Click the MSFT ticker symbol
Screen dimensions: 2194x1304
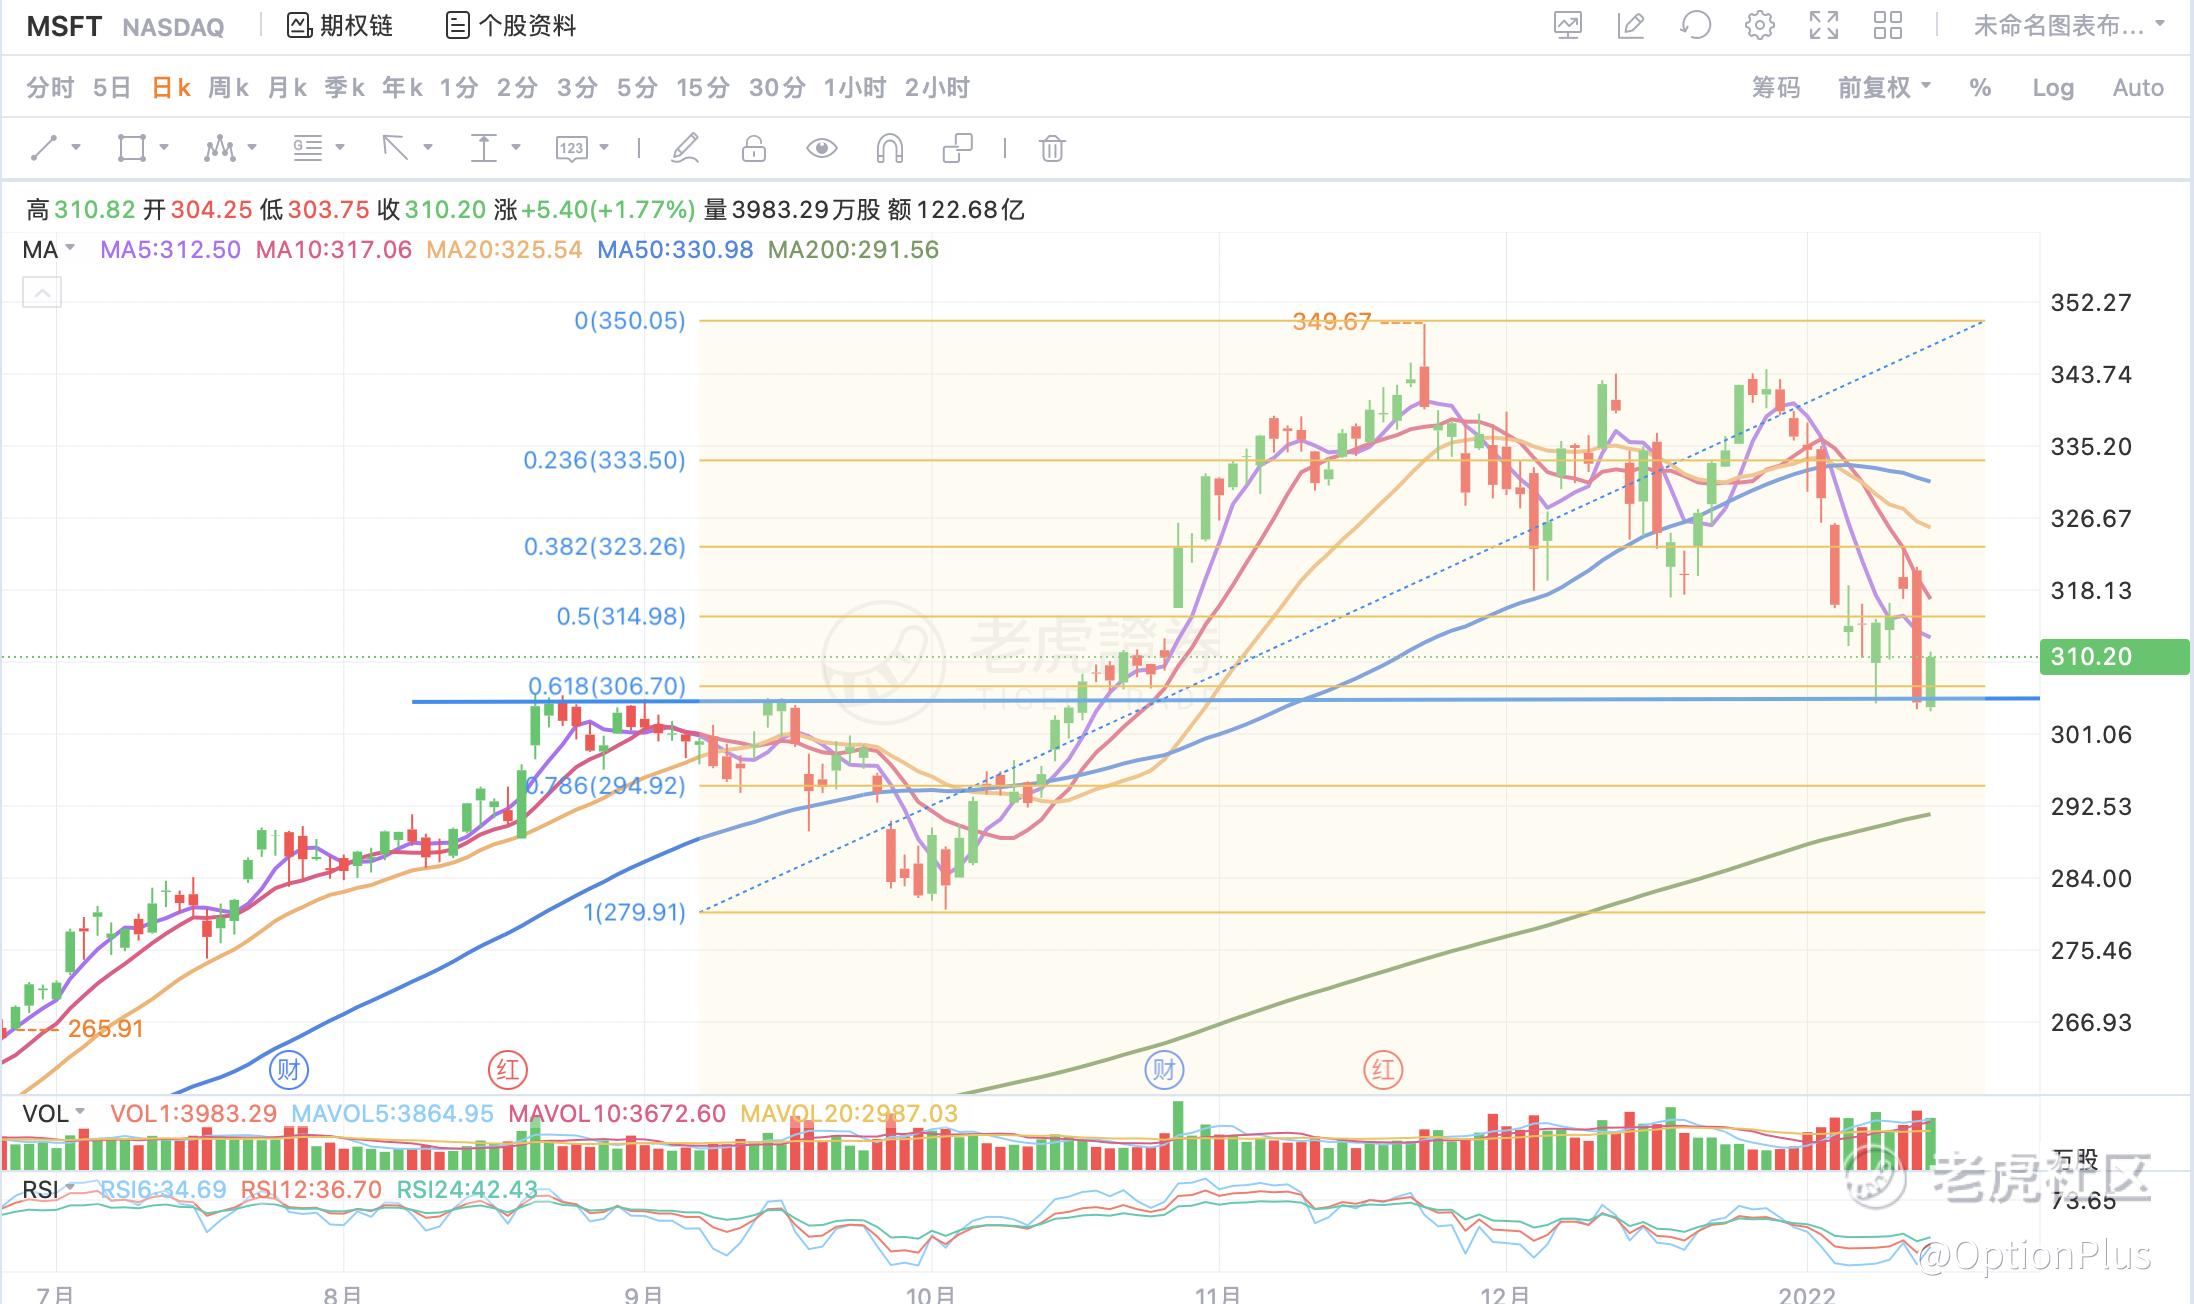(64, 26)
